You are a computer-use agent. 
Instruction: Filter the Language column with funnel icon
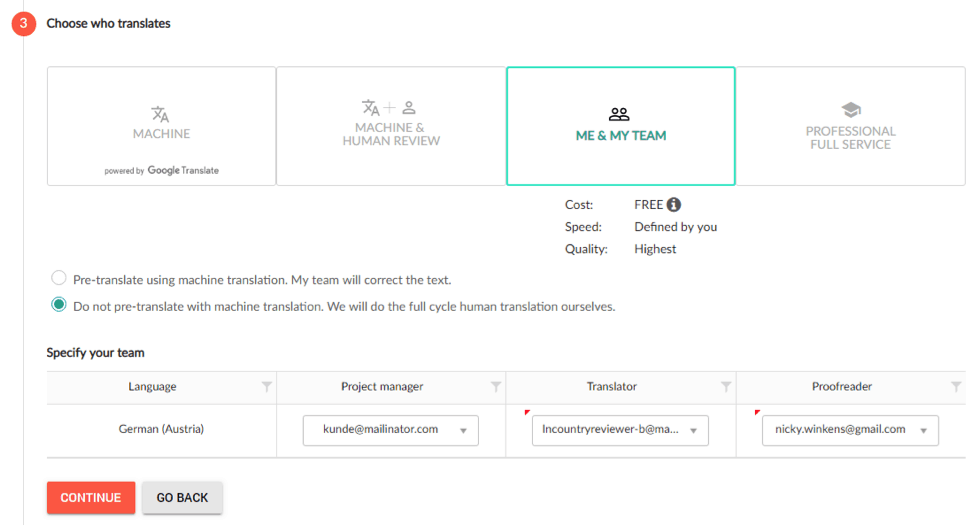pyautogui.click(x=267, y=387)
